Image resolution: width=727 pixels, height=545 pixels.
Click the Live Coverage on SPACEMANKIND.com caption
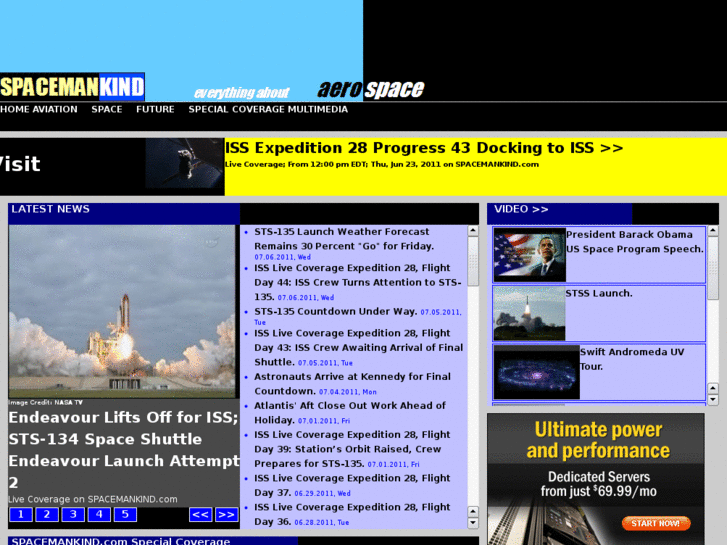coord(93,499)
